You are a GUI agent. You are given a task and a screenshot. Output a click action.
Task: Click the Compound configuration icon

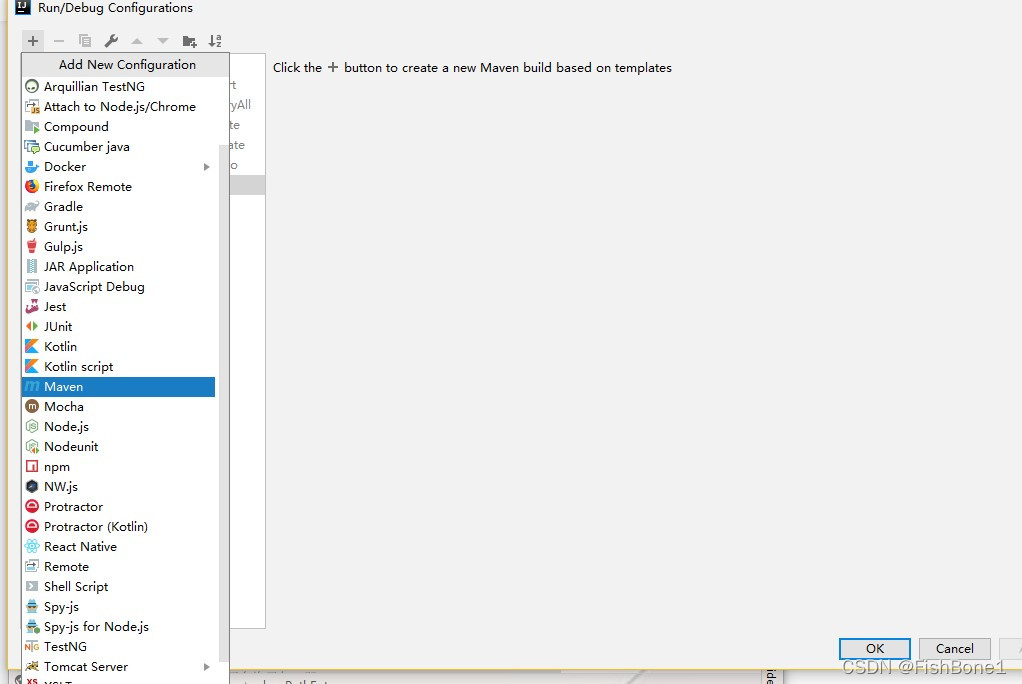tap(32, 126)
